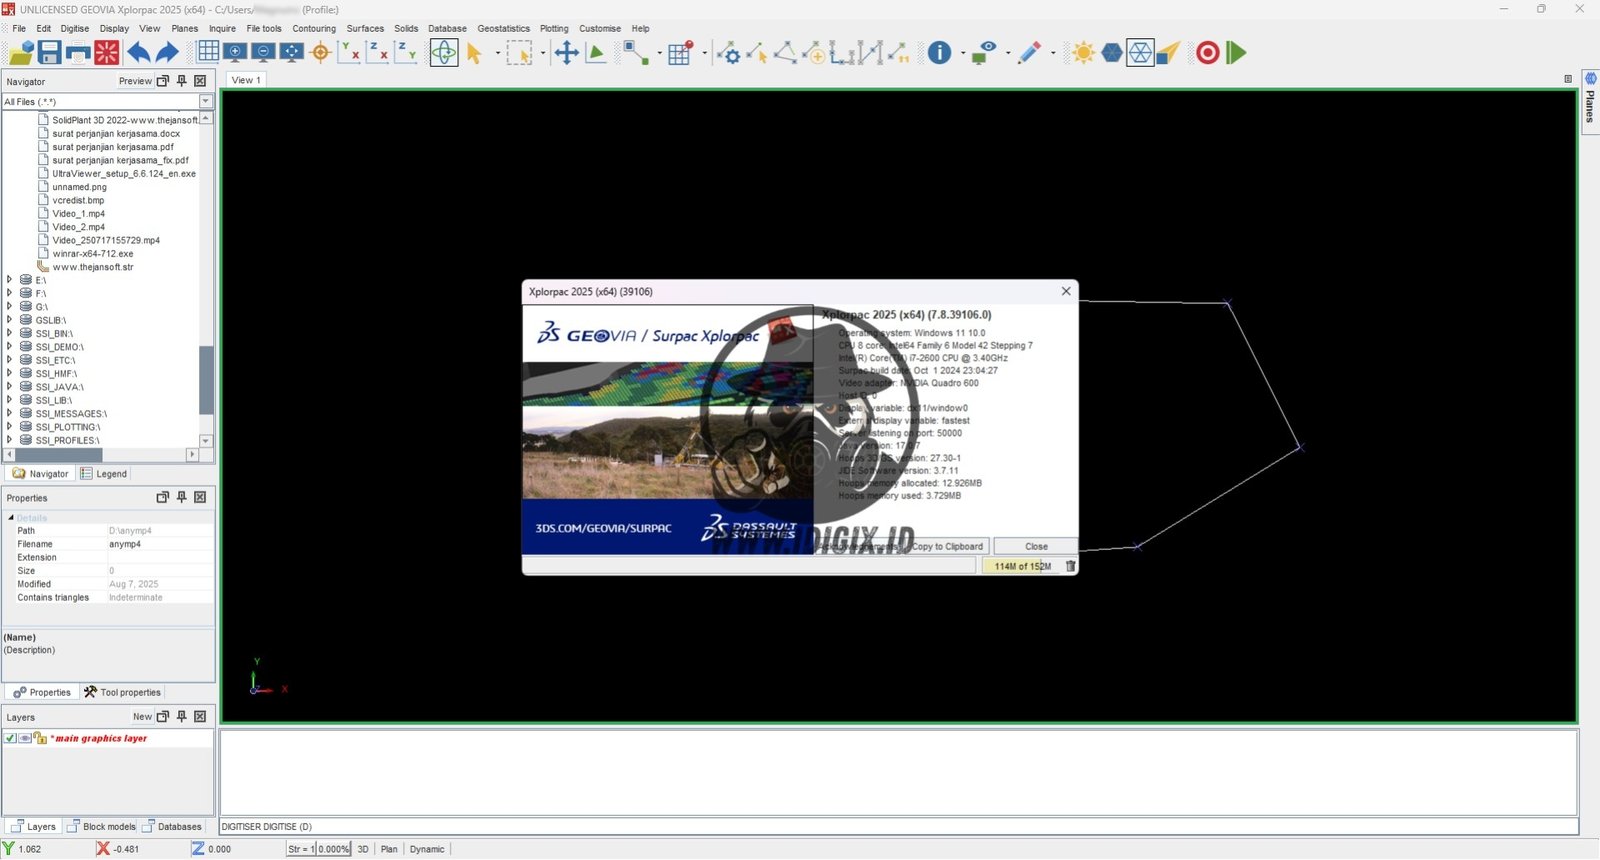Click the red reset graphics icon
1600x860 pixels.
(107, 53)
